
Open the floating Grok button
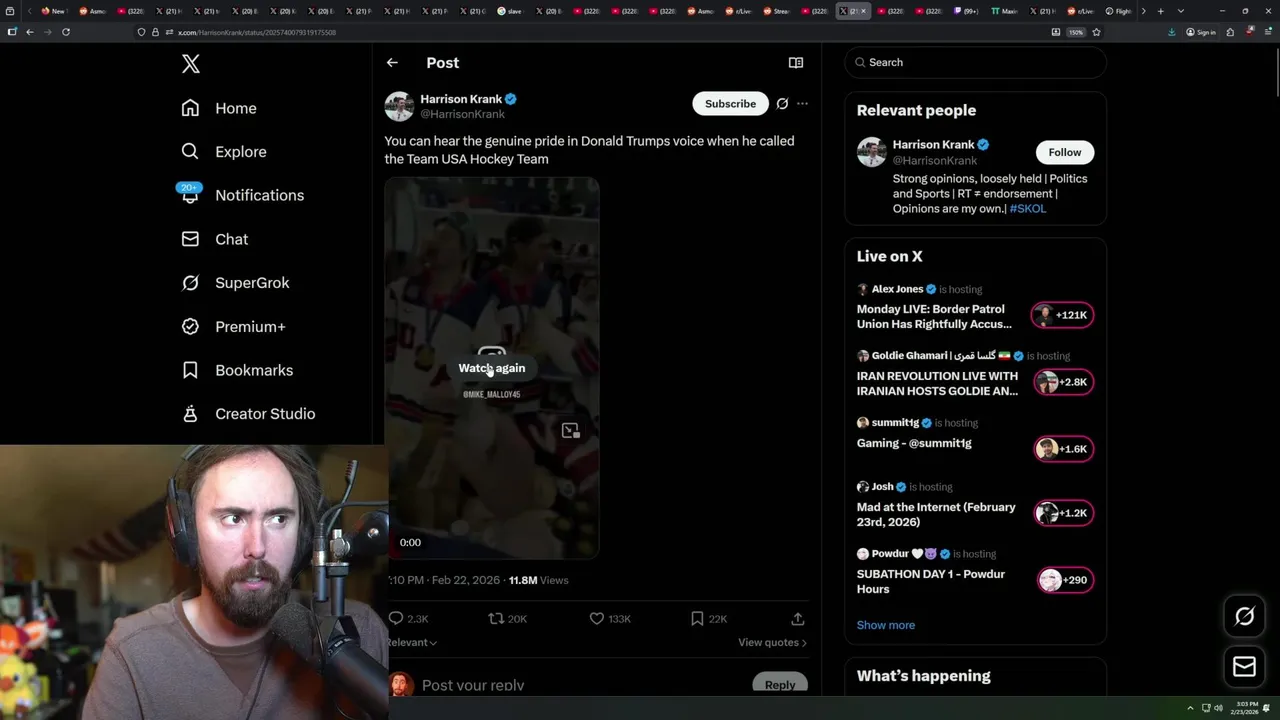pos(1244,617)
